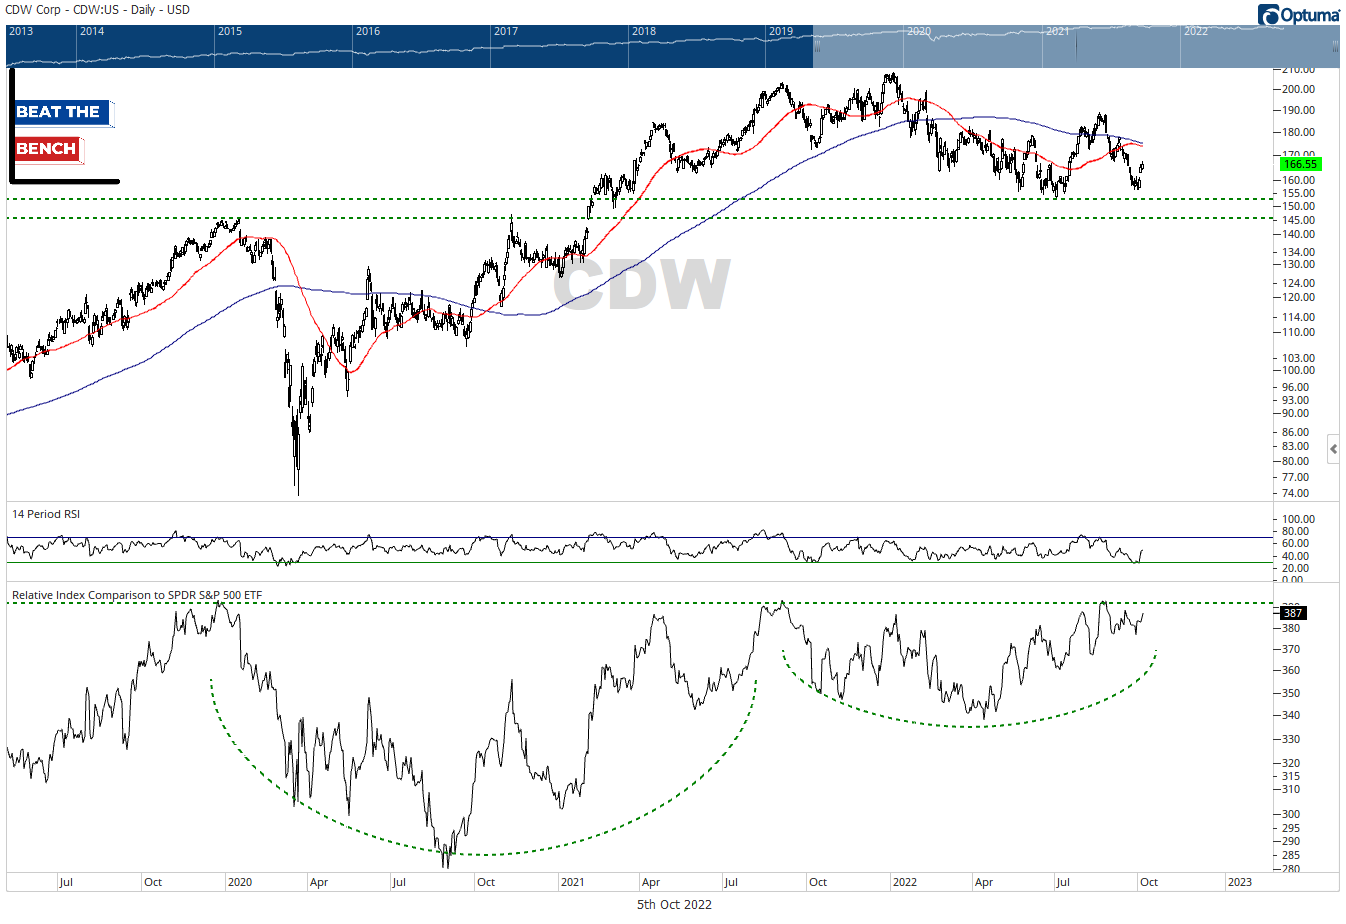Expand the collapsed side panel arrow
Image resolution: width=1346 pixels, height=924 pixels.
pyautogui.click(x=1333, y=450)
